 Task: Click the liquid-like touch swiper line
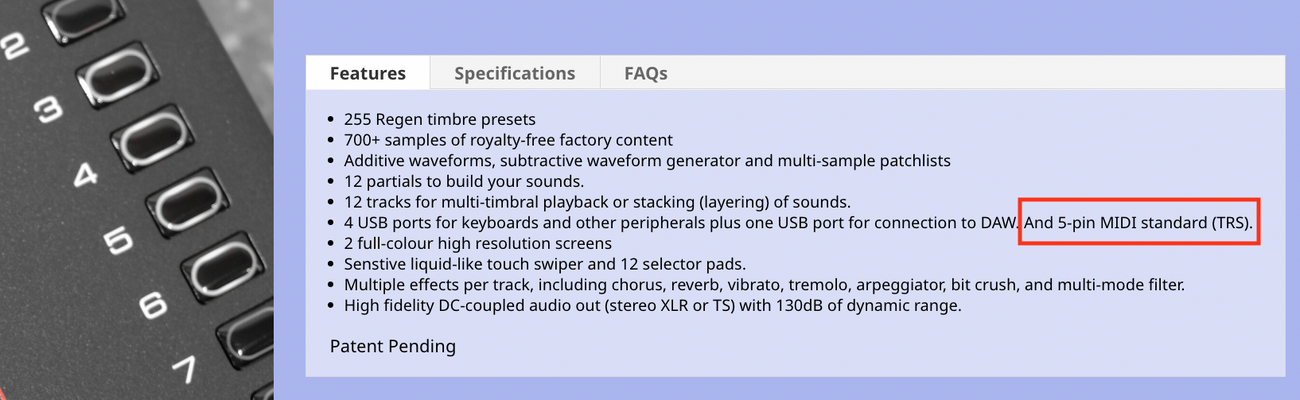click(545, 264)
